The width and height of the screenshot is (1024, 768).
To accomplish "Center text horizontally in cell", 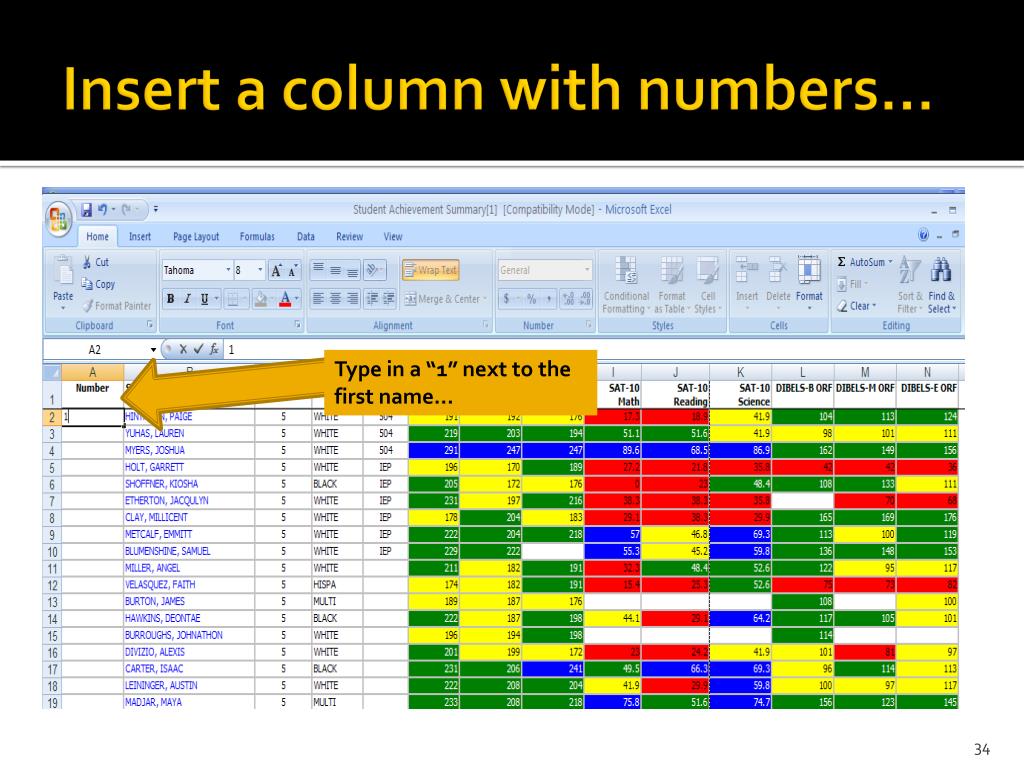I will [x=335, y=299].
